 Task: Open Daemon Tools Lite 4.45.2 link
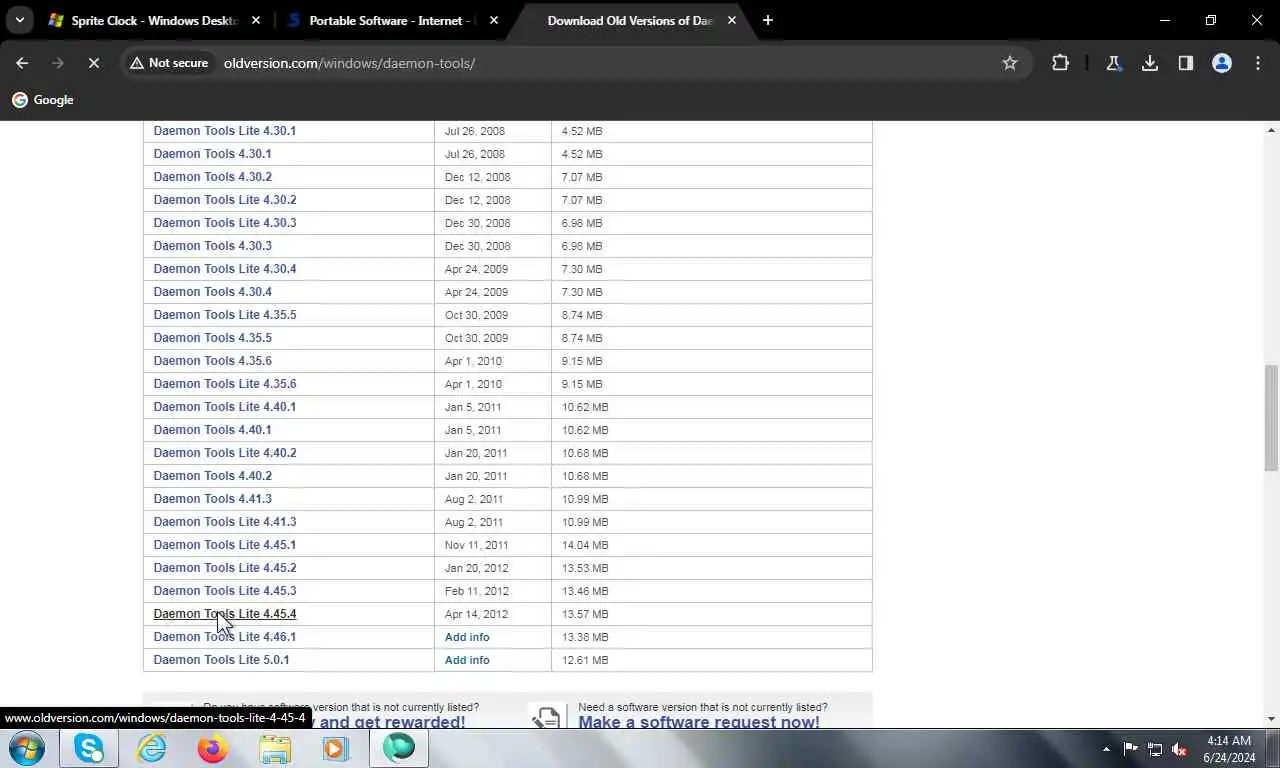click(225, 568)
